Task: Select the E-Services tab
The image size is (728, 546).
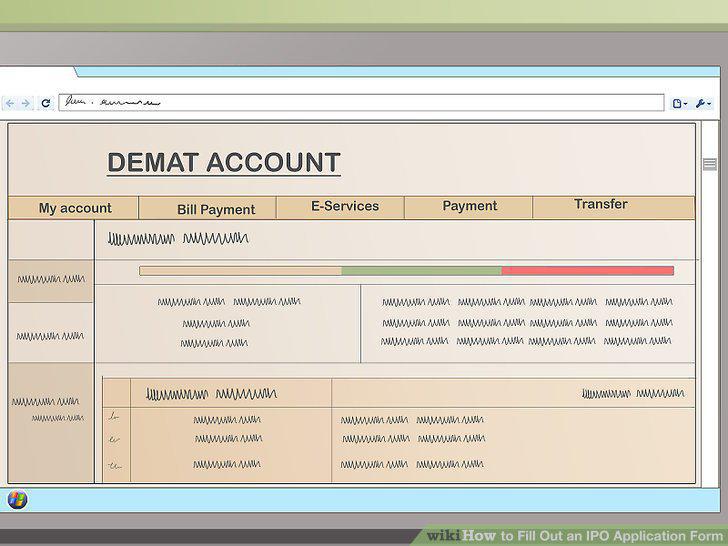Action: point(340,207)
